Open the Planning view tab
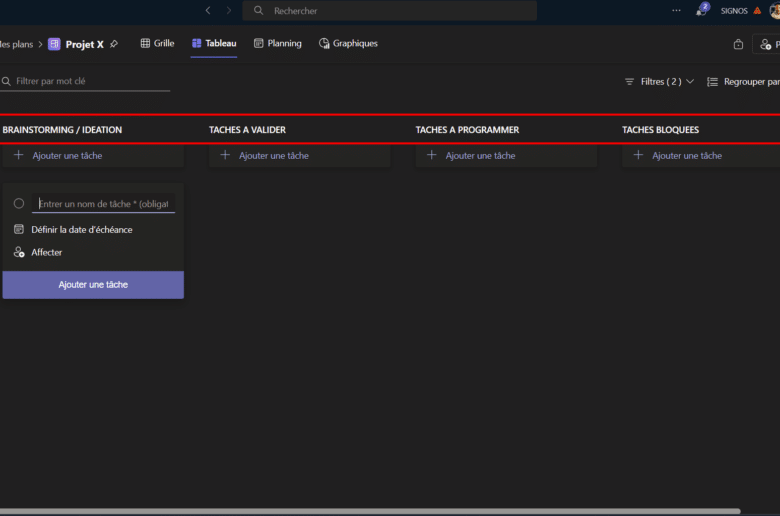Image resolution: width=780 pixels, height=516 pixels. click(277, 43)
